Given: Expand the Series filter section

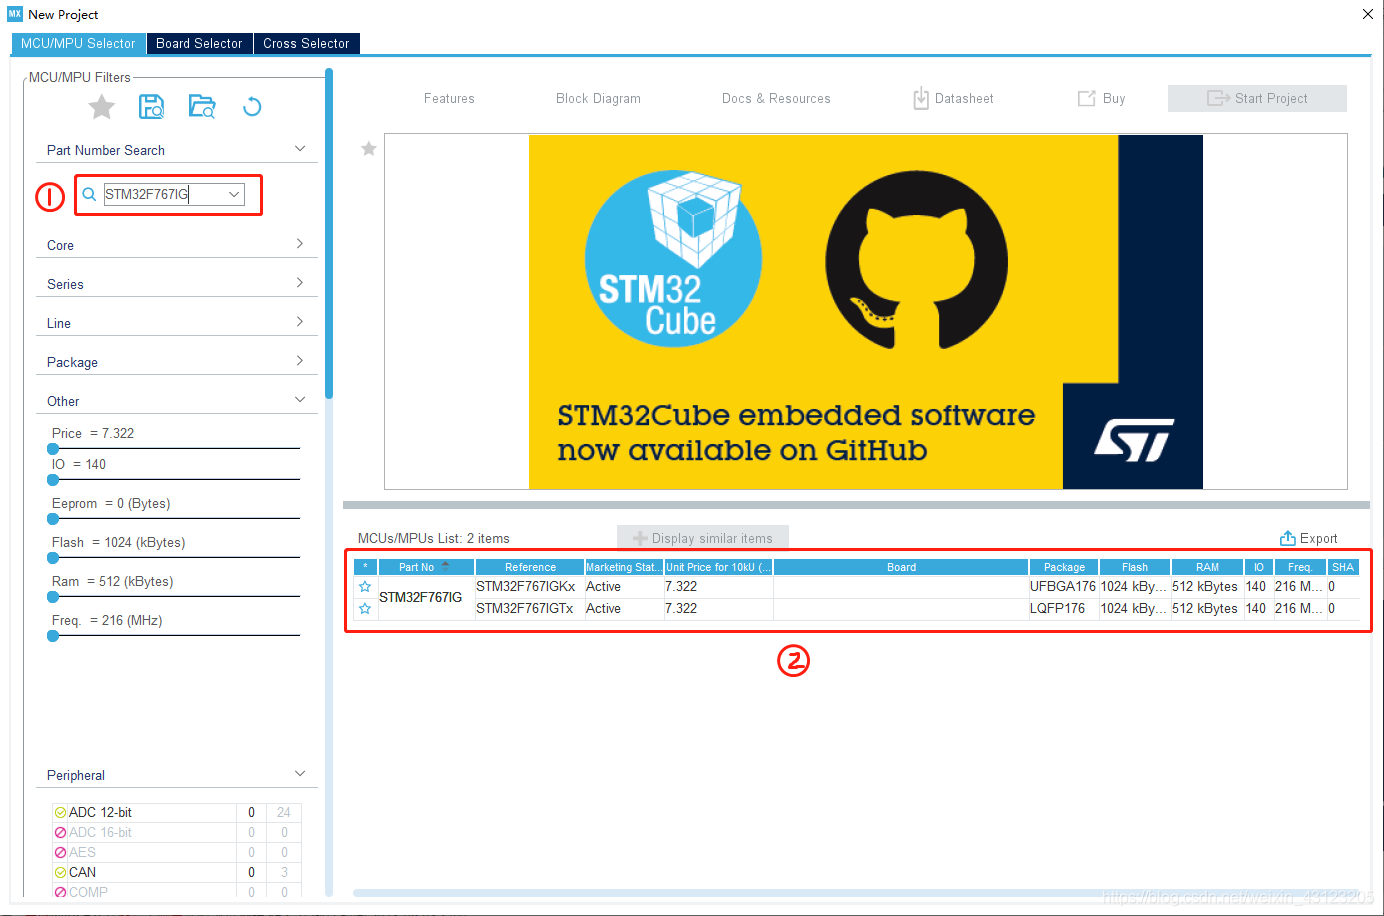Looking at the screenshot, I should [300, 283].
